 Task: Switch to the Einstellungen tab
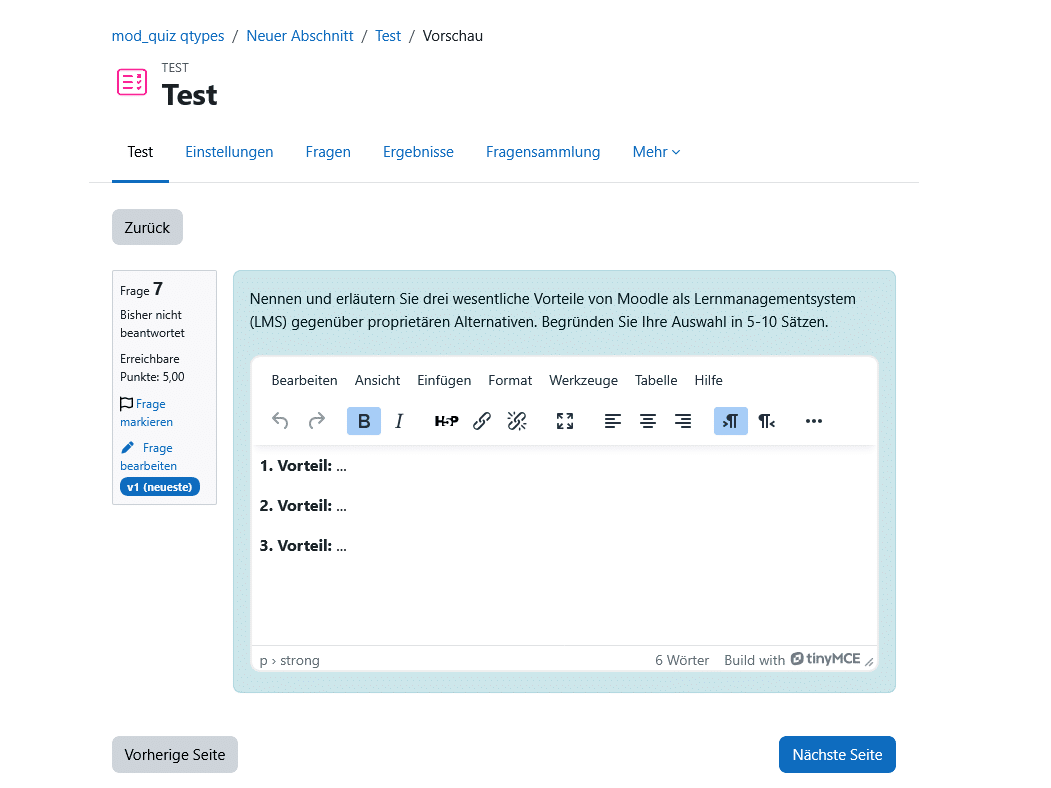point(229,152)
